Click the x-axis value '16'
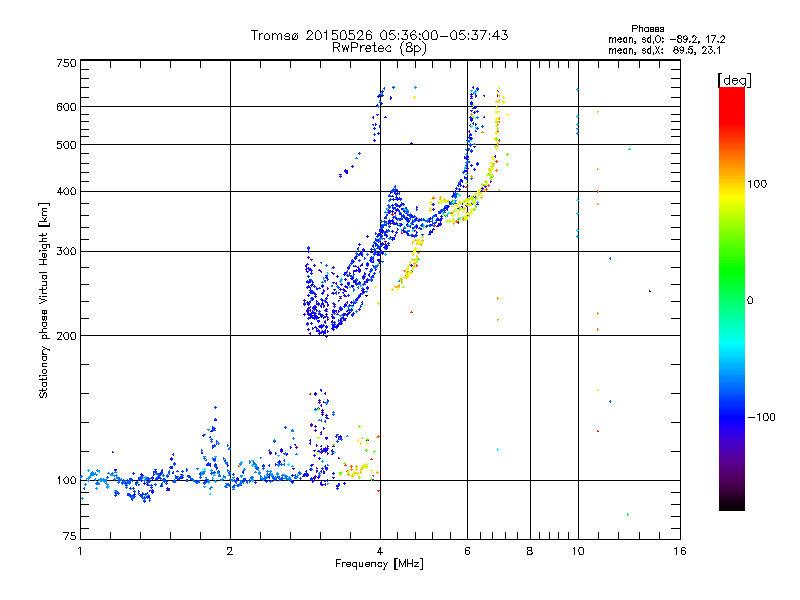800x600 pixels. pyautogui.click(x=680, y=551)
